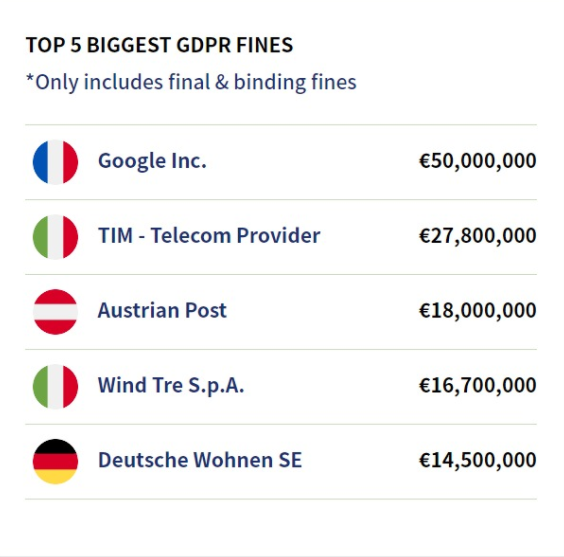Open the Google Inc. link
Image resolution: width=564 pixels, height=557 pixels.
(x=152, y=161)
